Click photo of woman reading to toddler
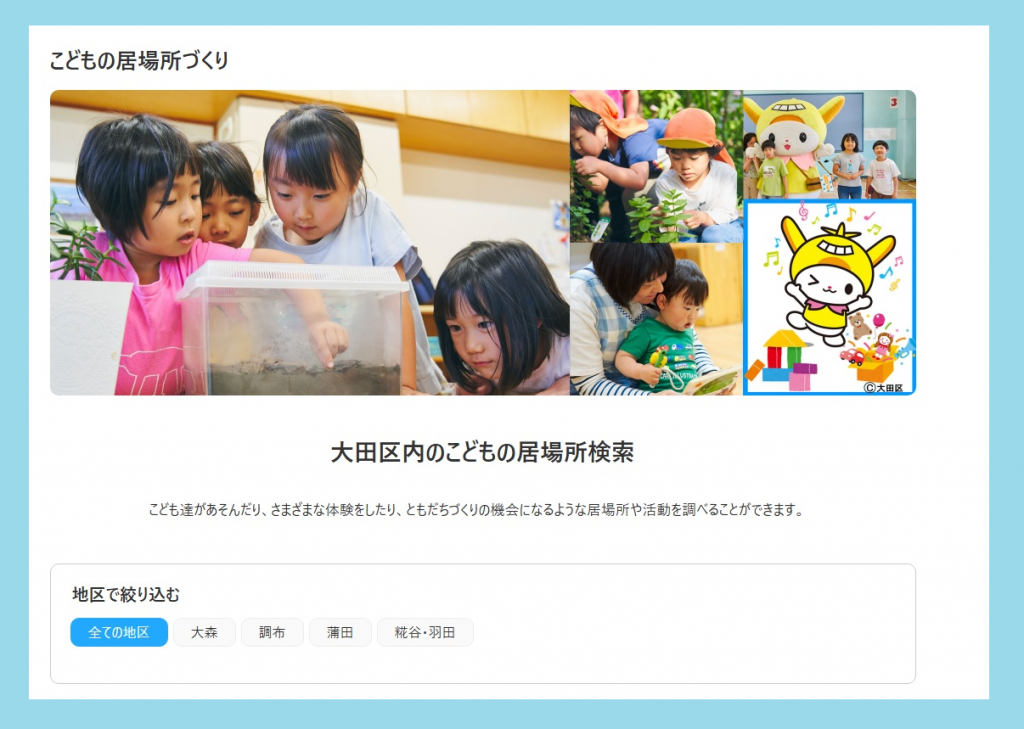 coord(656,319)
